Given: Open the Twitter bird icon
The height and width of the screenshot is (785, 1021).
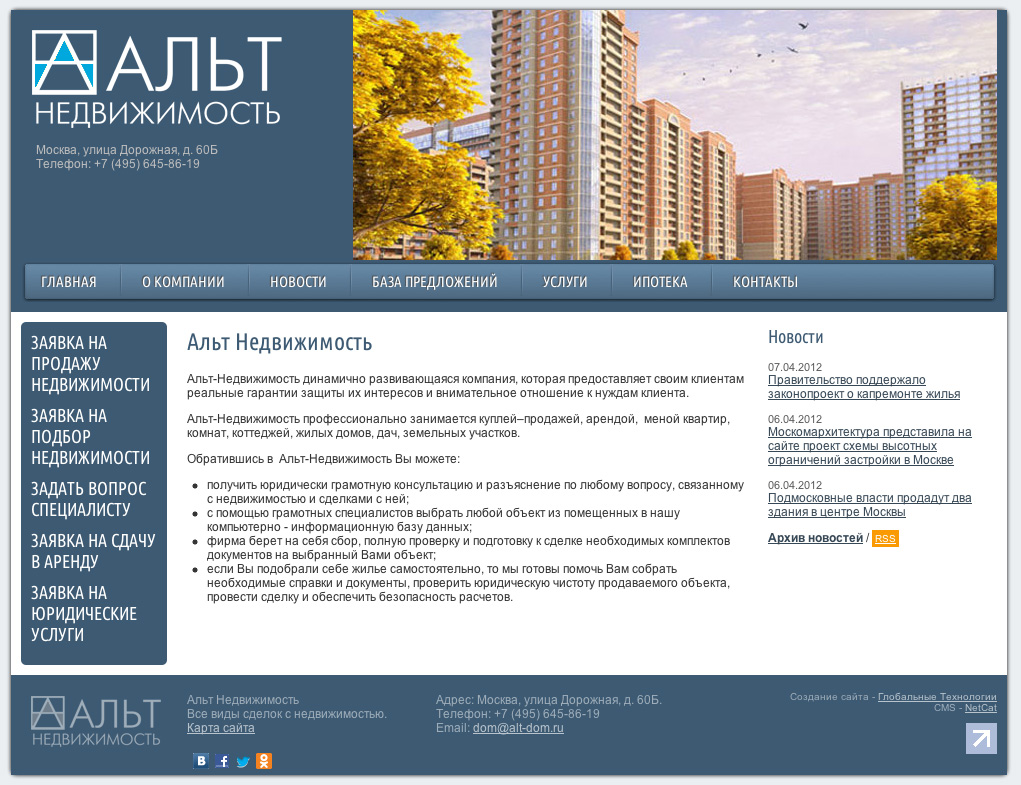Looking at the screenshot, I should (x=243, y=761).
